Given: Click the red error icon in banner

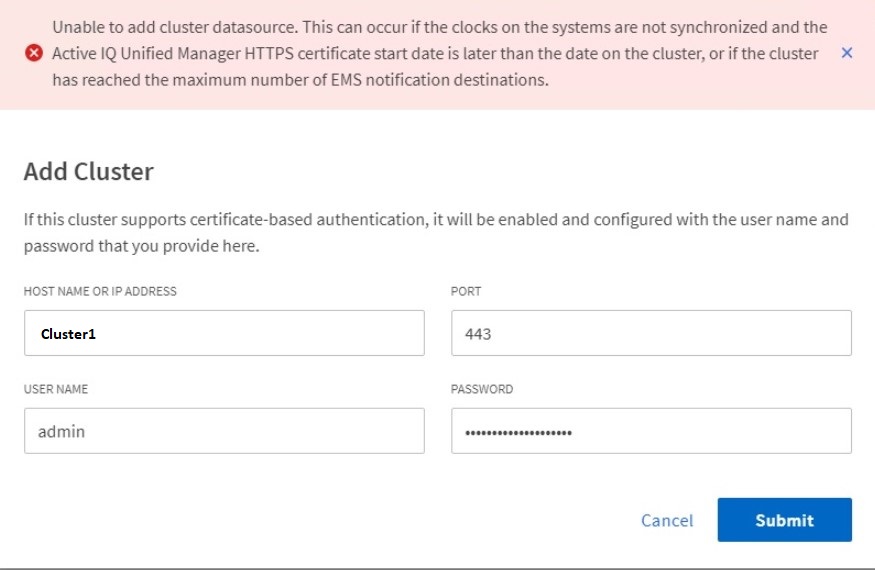Looking at the screenshot, I should 35,53.
